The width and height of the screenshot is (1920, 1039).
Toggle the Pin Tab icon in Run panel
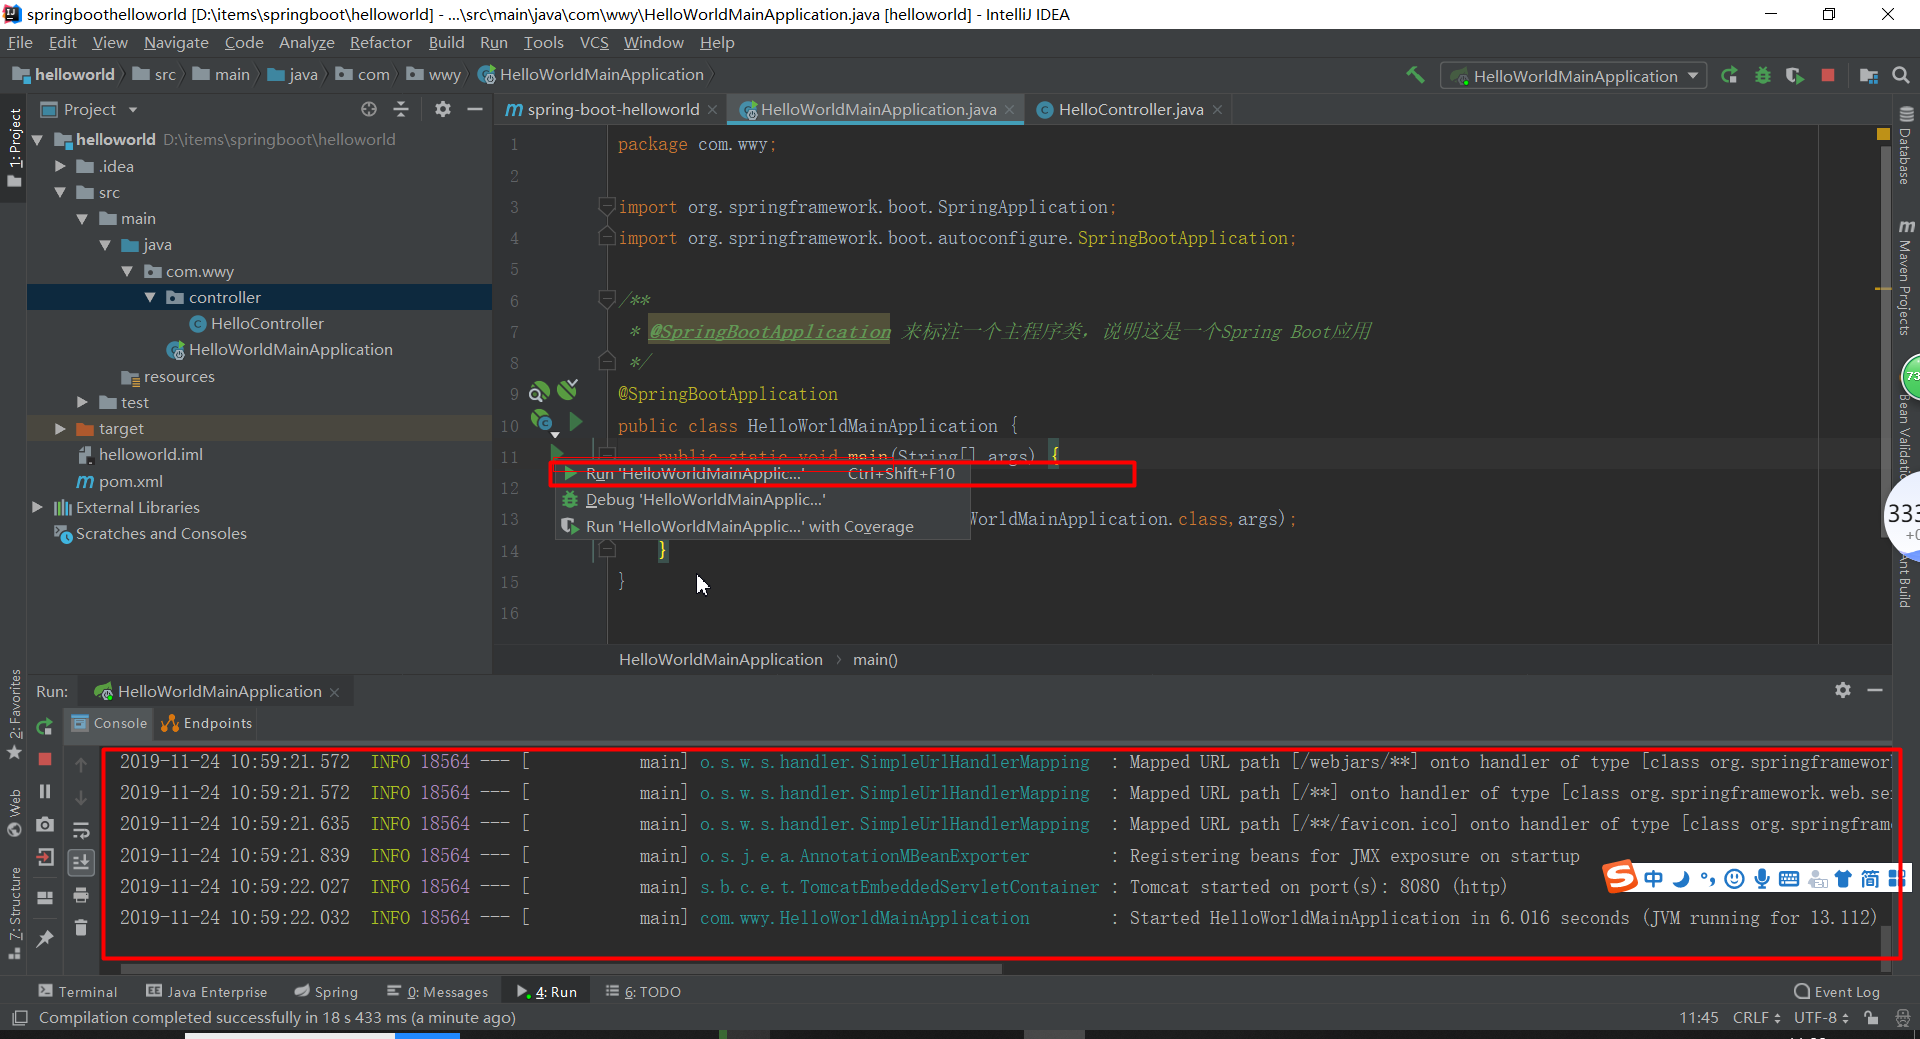[44, 938]
